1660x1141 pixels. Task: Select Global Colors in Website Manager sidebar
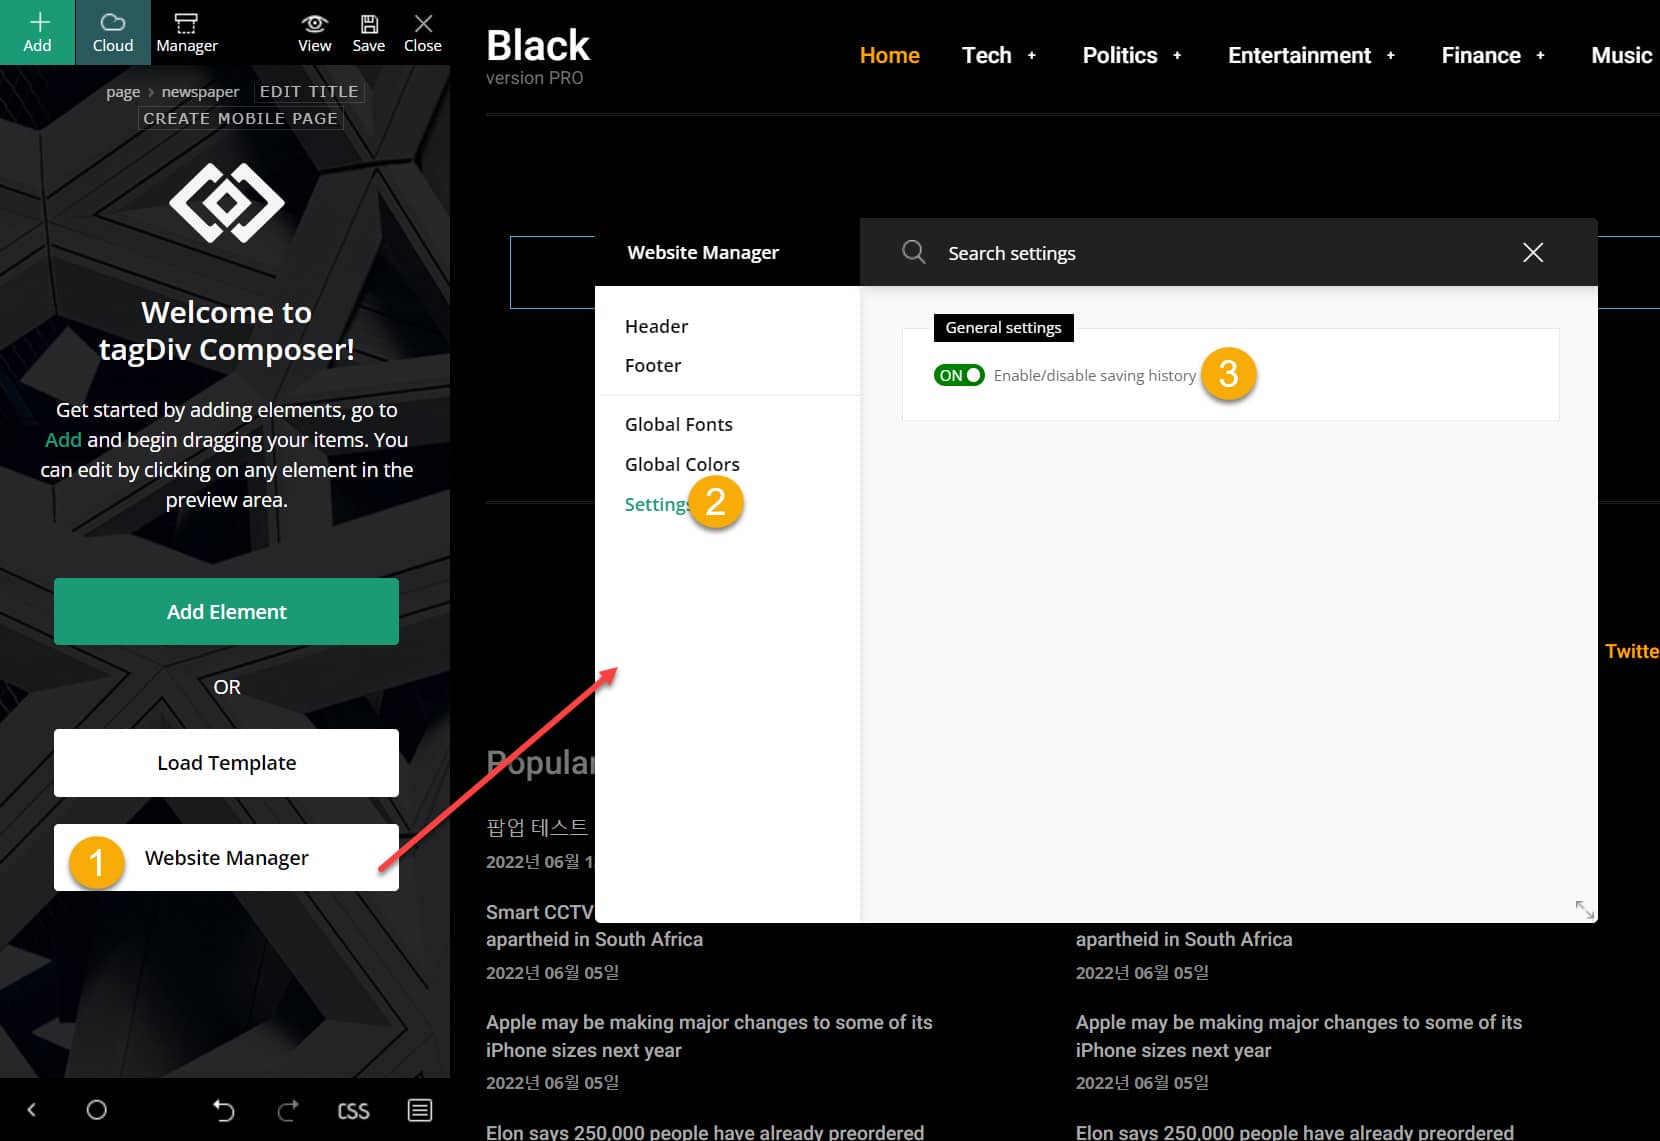click(x=682, y=464)
